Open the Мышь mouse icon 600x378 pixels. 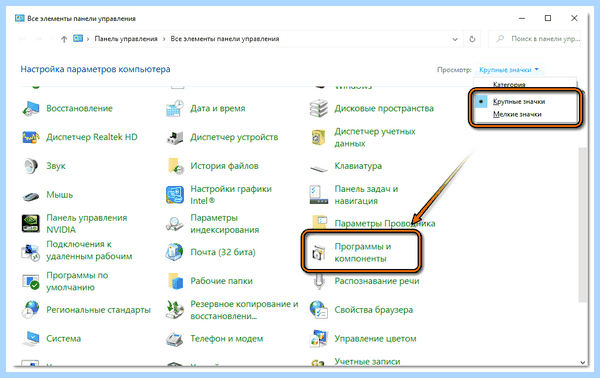pos(31,196)
